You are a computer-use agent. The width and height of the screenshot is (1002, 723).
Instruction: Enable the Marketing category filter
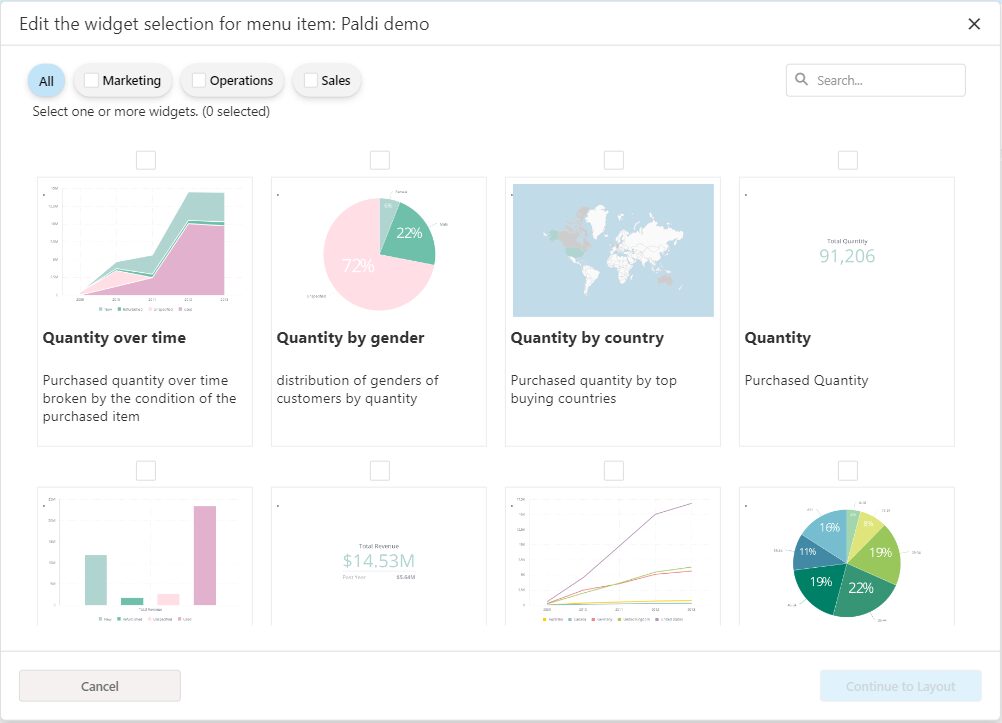coord(91,79)
